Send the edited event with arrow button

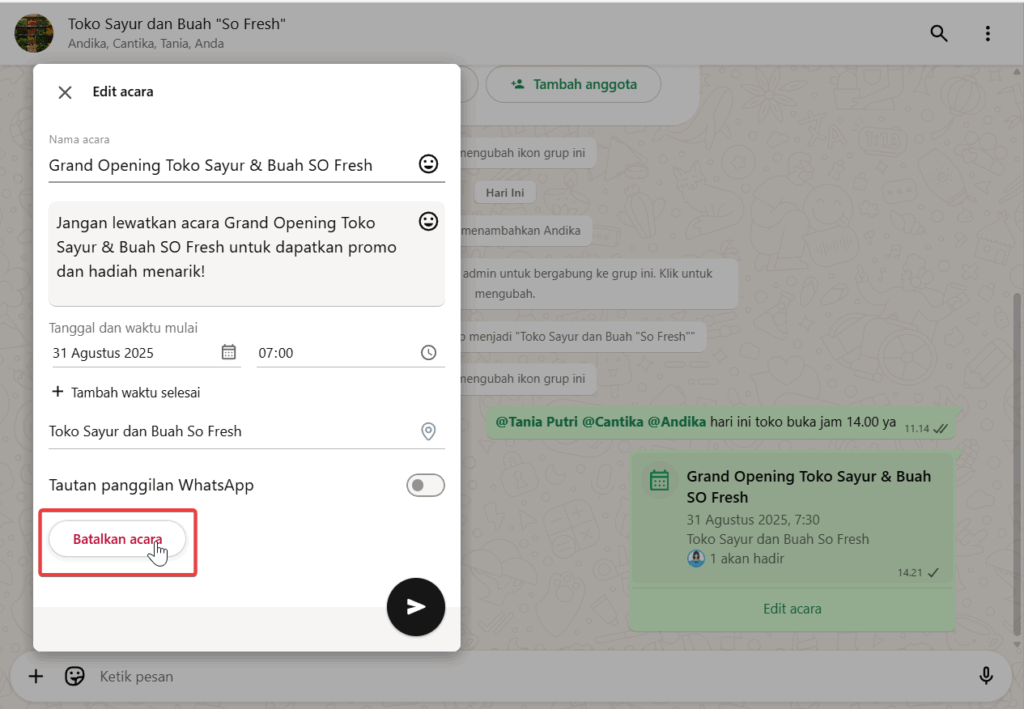pos(415,606)
